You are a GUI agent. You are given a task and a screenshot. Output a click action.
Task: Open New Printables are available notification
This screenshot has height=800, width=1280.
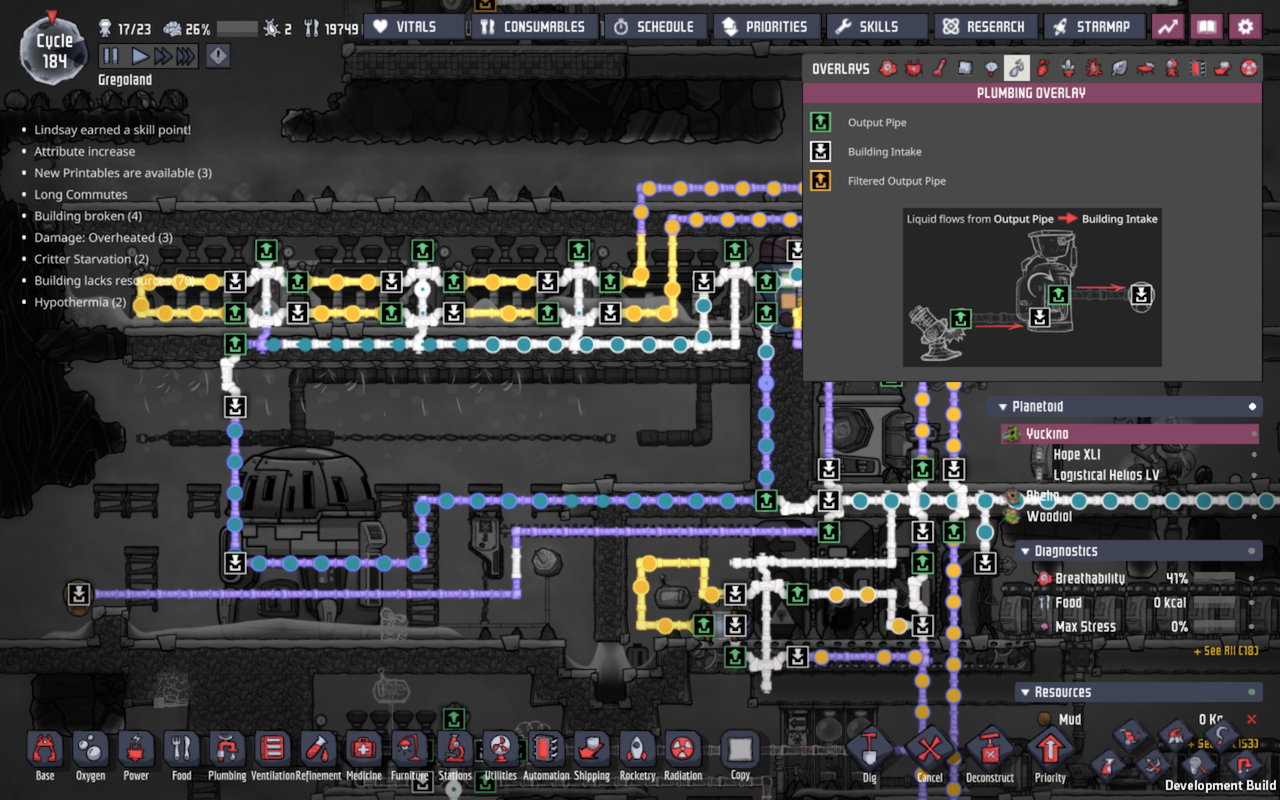(x=122, y=173)
